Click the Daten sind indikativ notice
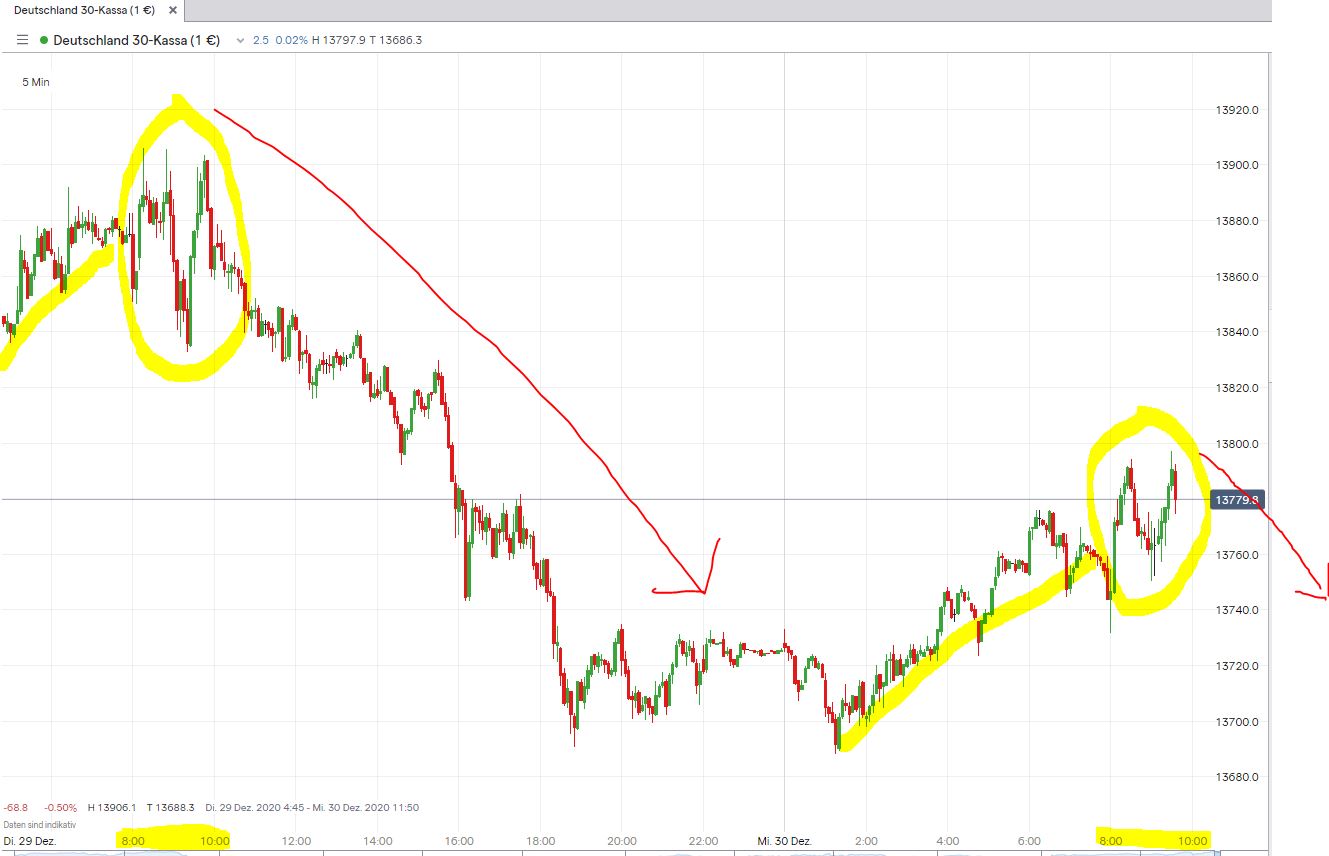This screenshot has height=856, width=1329. [39, 825]
